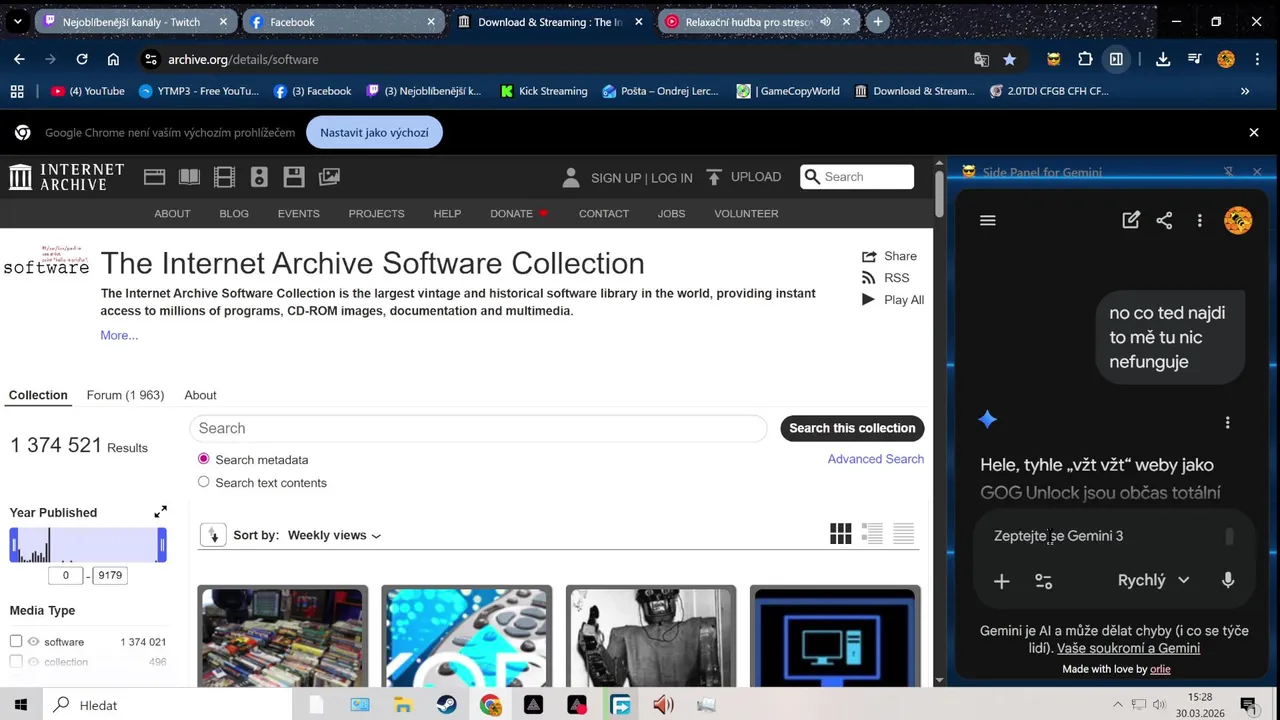Open the Audio speaker icon in Archive navbar
This screenshot has height=720, width=1280.
pyautogui.click(x=259, y=177)
